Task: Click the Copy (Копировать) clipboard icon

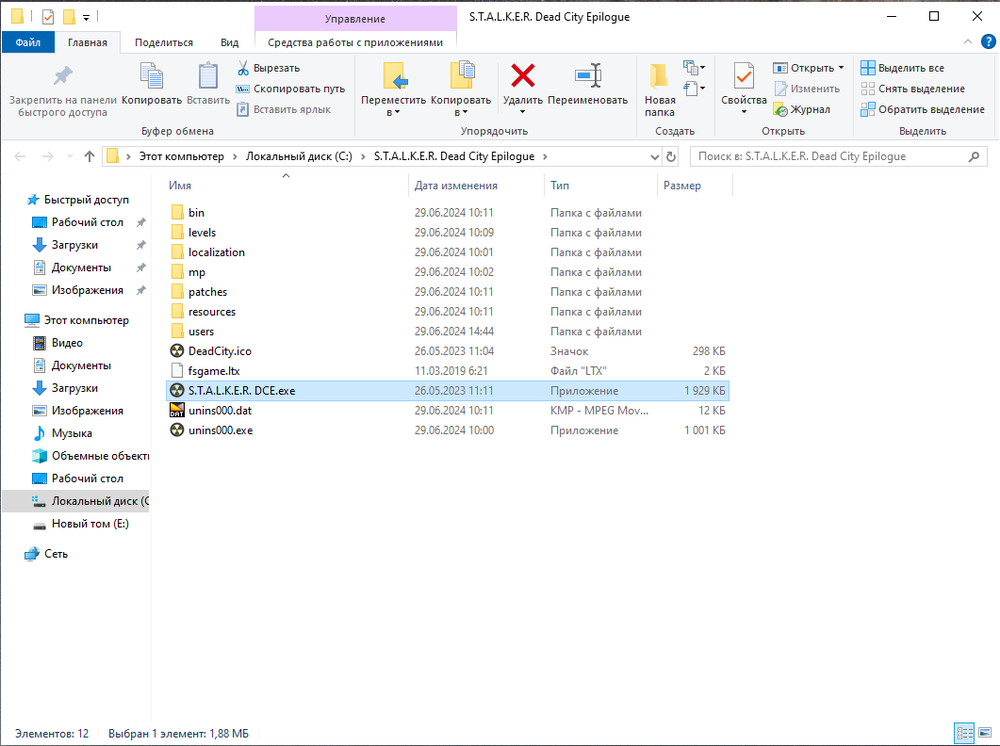Action: pyautogui.click(x=151, y=76)
